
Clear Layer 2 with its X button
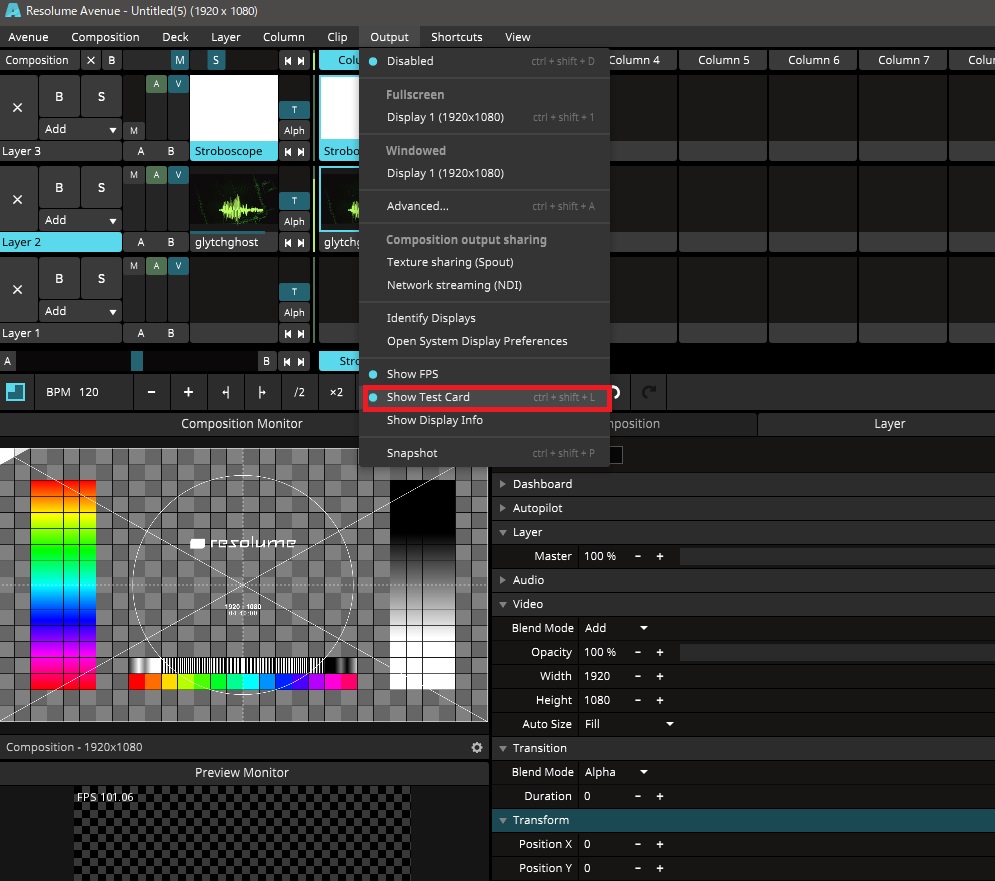click(18, 199)
